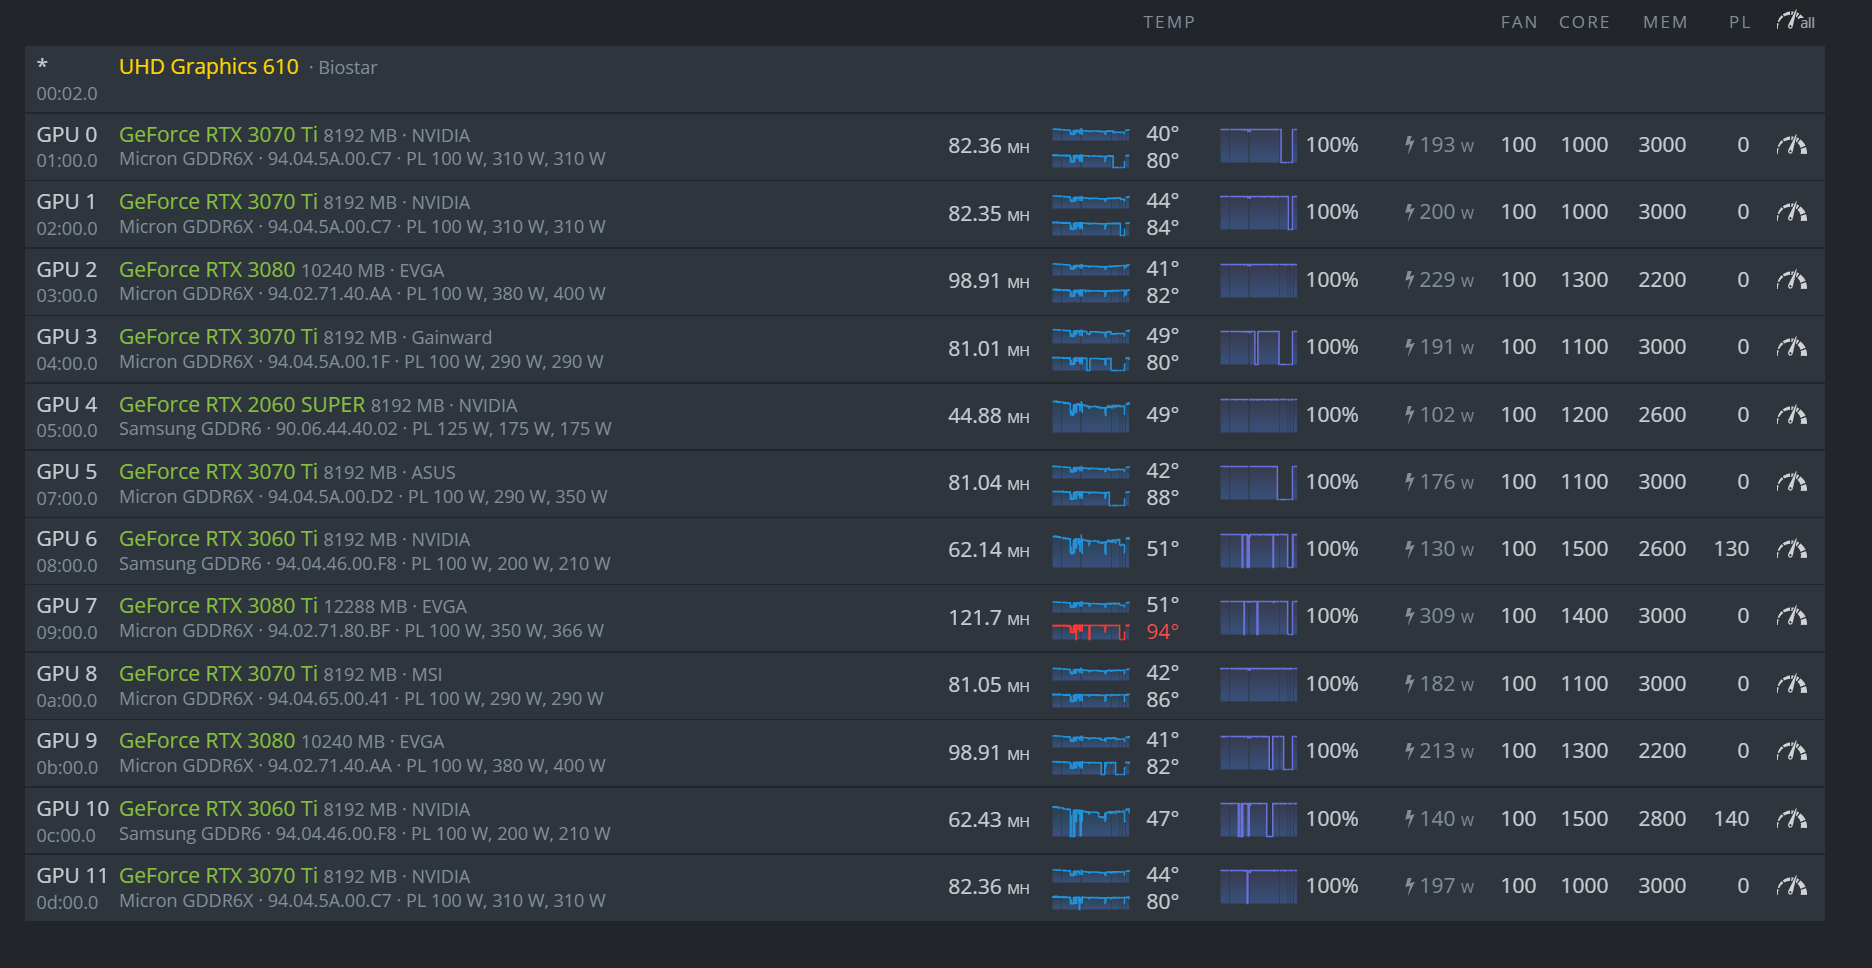Image resolution: width=1872 pixels, height=968 pixels.
Task: Click the 'all' gauge icon in header
Action: point(1791,21)
